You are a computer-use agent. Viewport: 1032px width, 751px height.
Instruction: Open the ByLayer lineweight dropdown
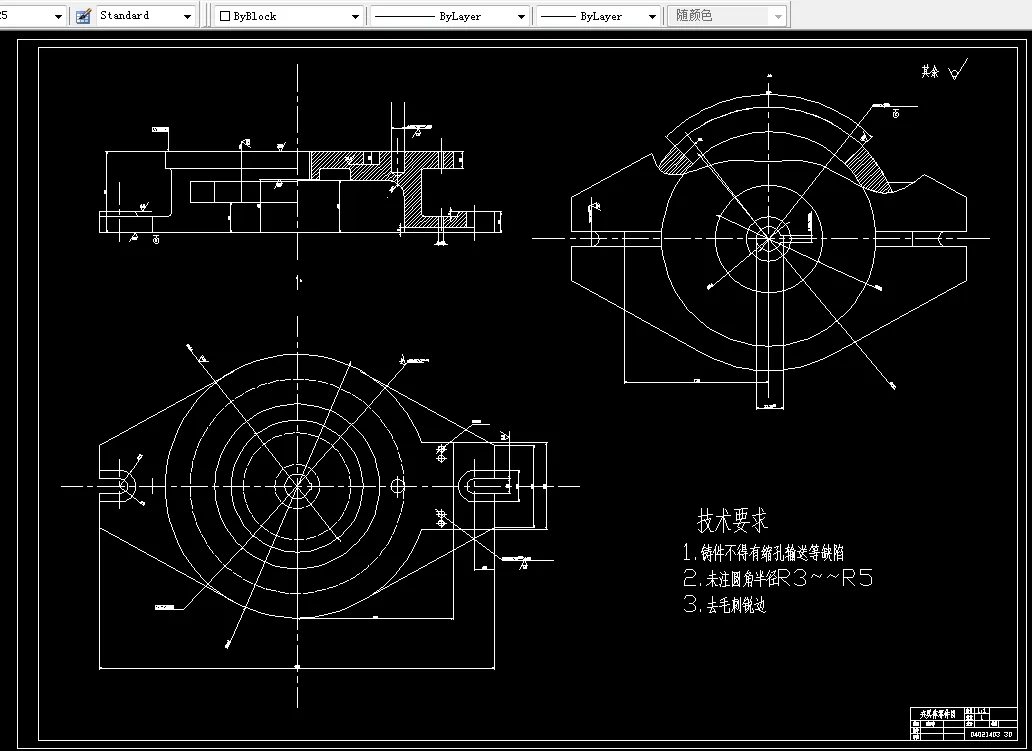click(650, 15)
